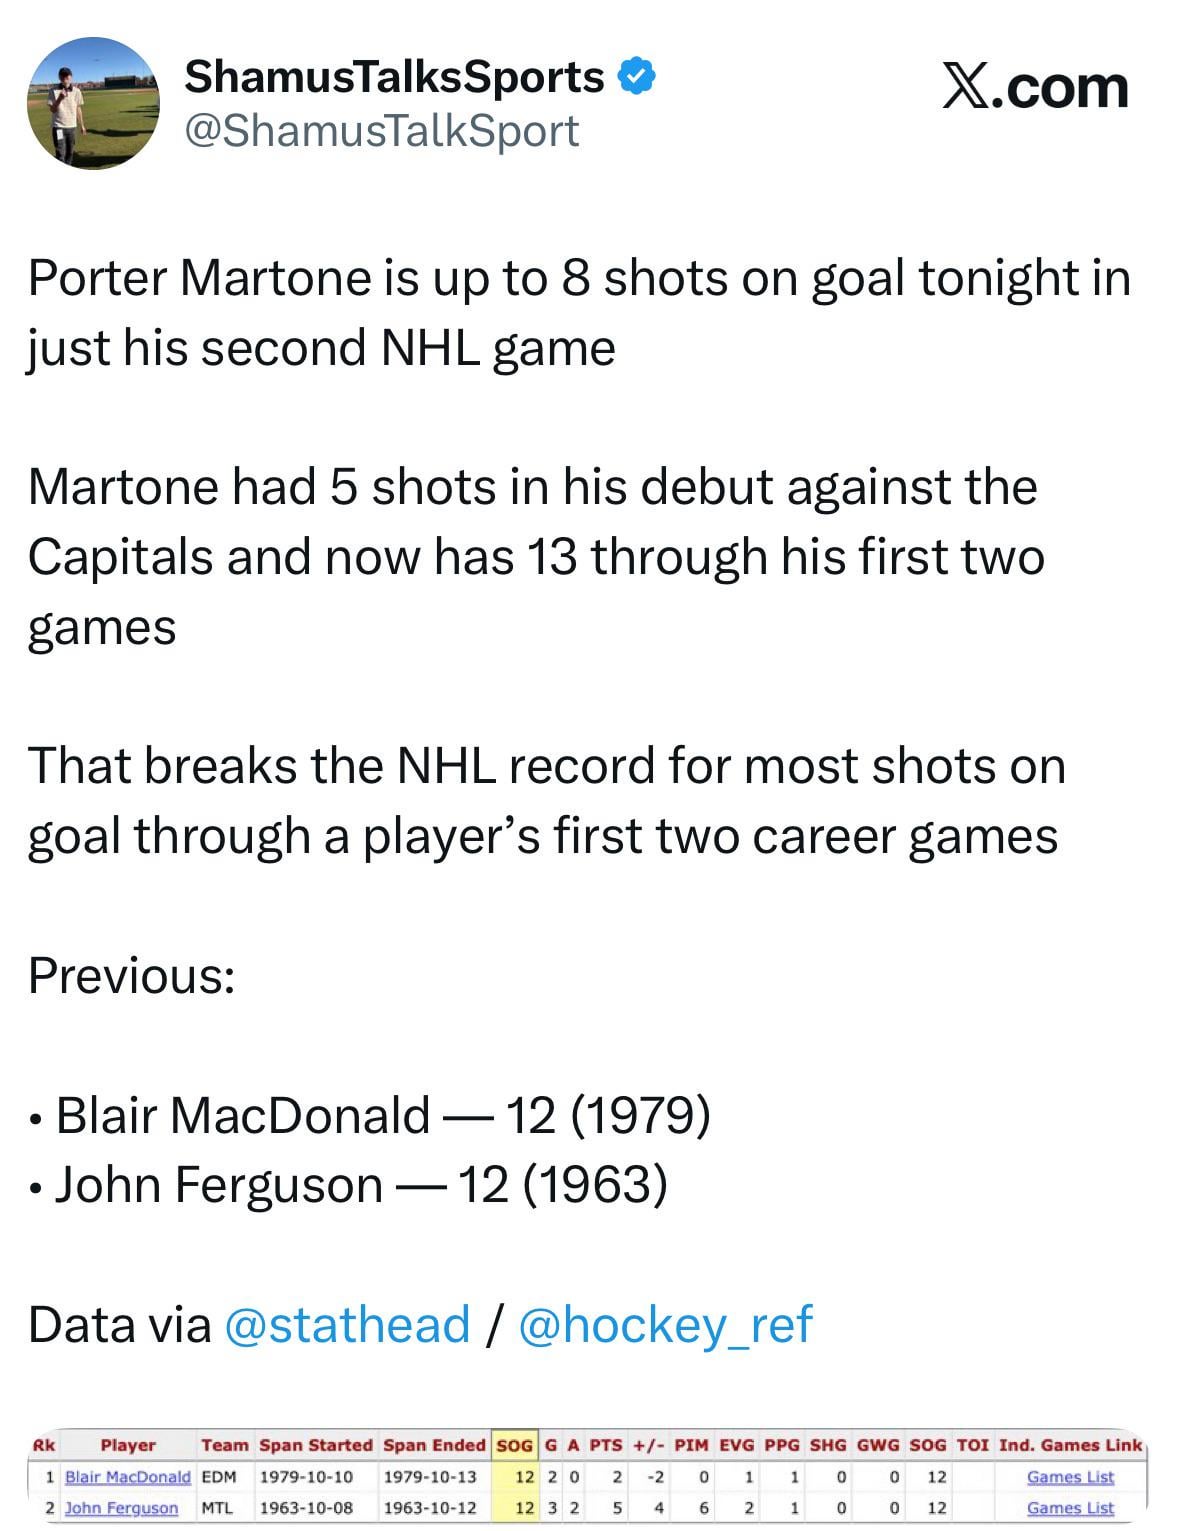Click the blue verified checkmark badge
The image size is (1179, 1531).
pos(638,76)
